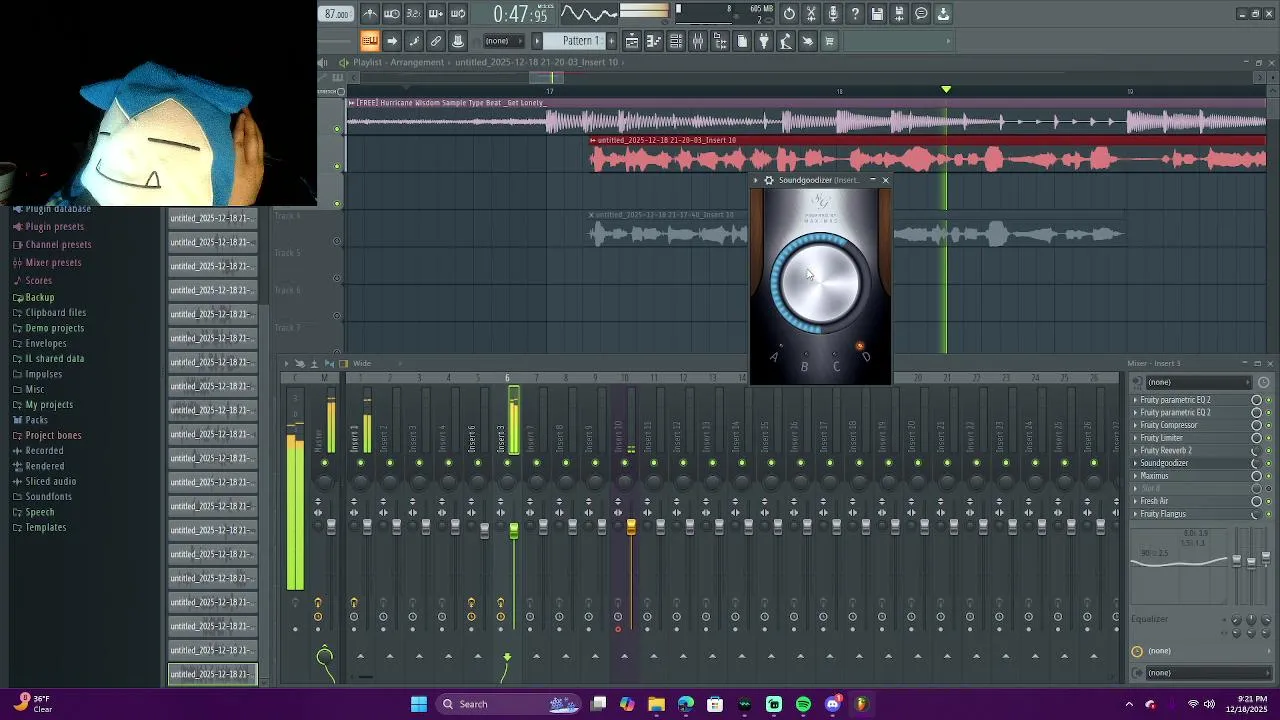Open the Channel rack view button
Image resolution: width=1280 pixels, height=720 pixels.
[676, 41]
